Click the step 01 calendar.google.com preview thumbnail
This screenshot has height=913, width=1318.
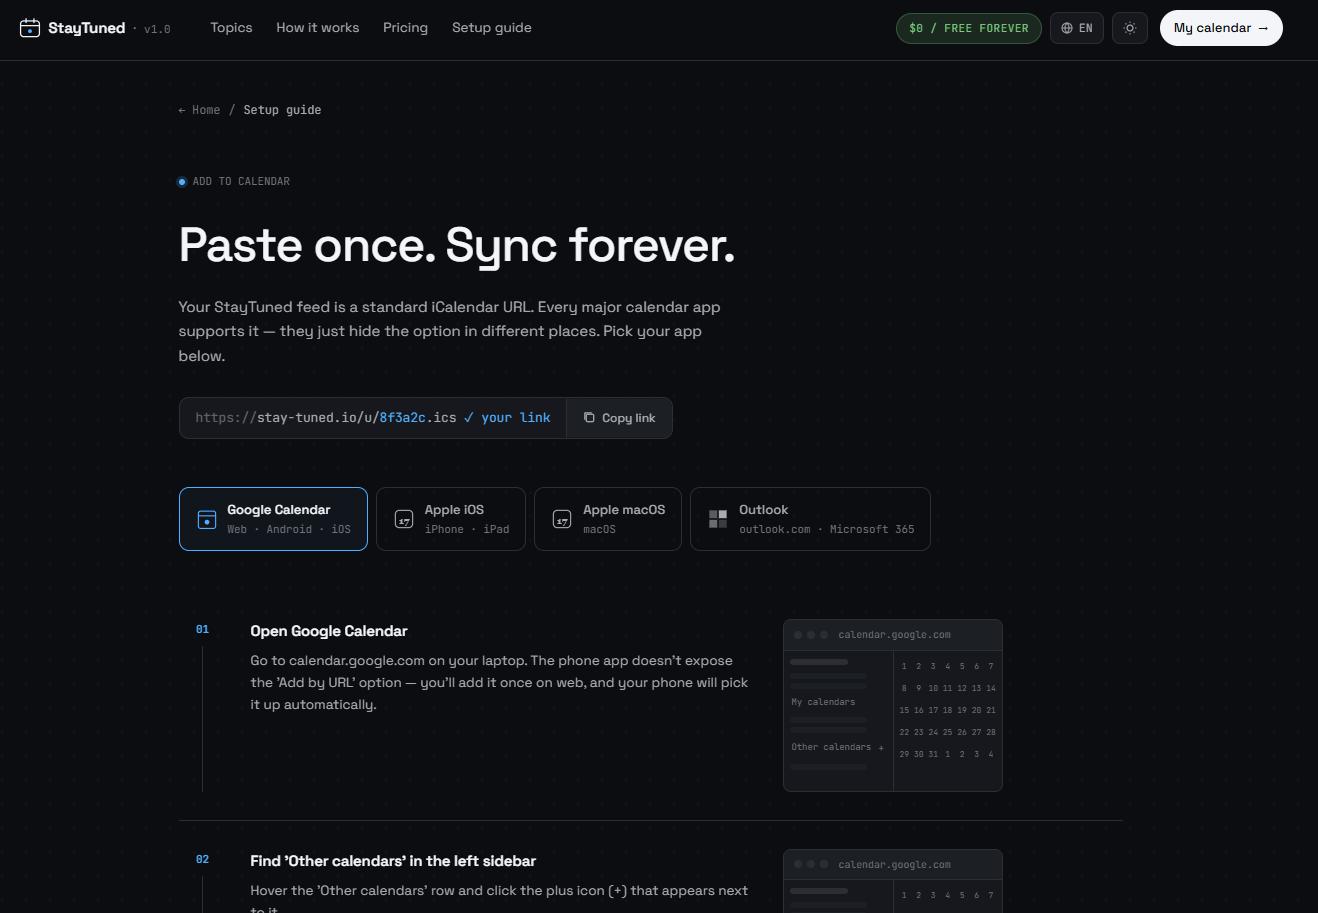tap(893, 705)
